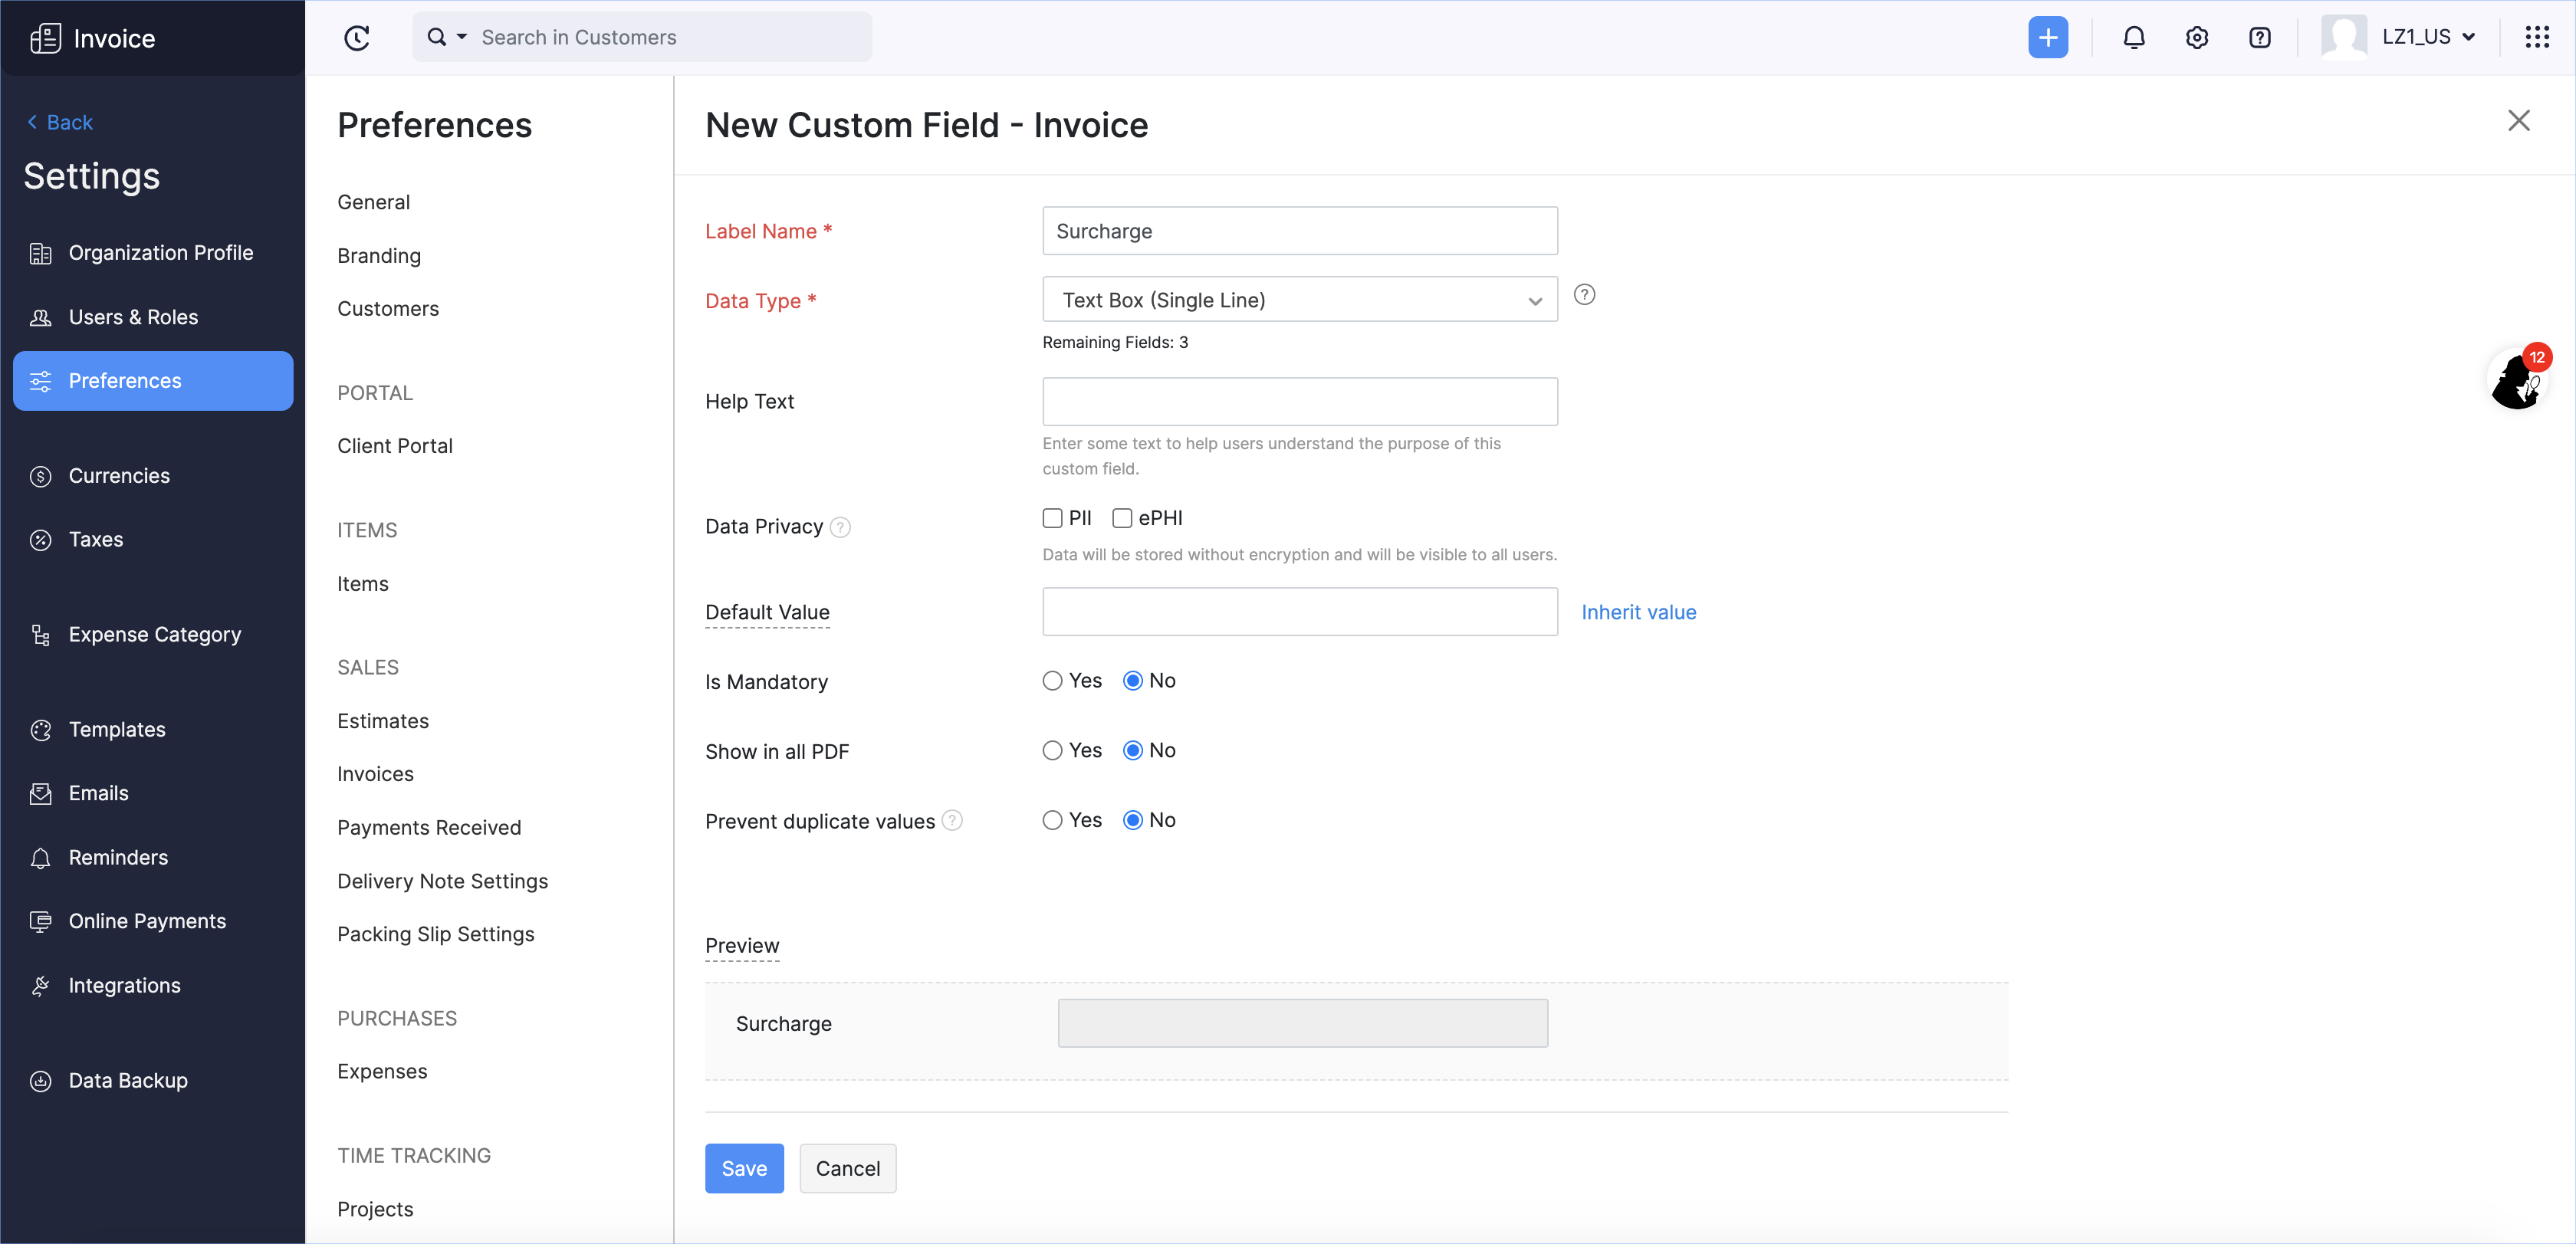Click the Save button

[744, 1168]
